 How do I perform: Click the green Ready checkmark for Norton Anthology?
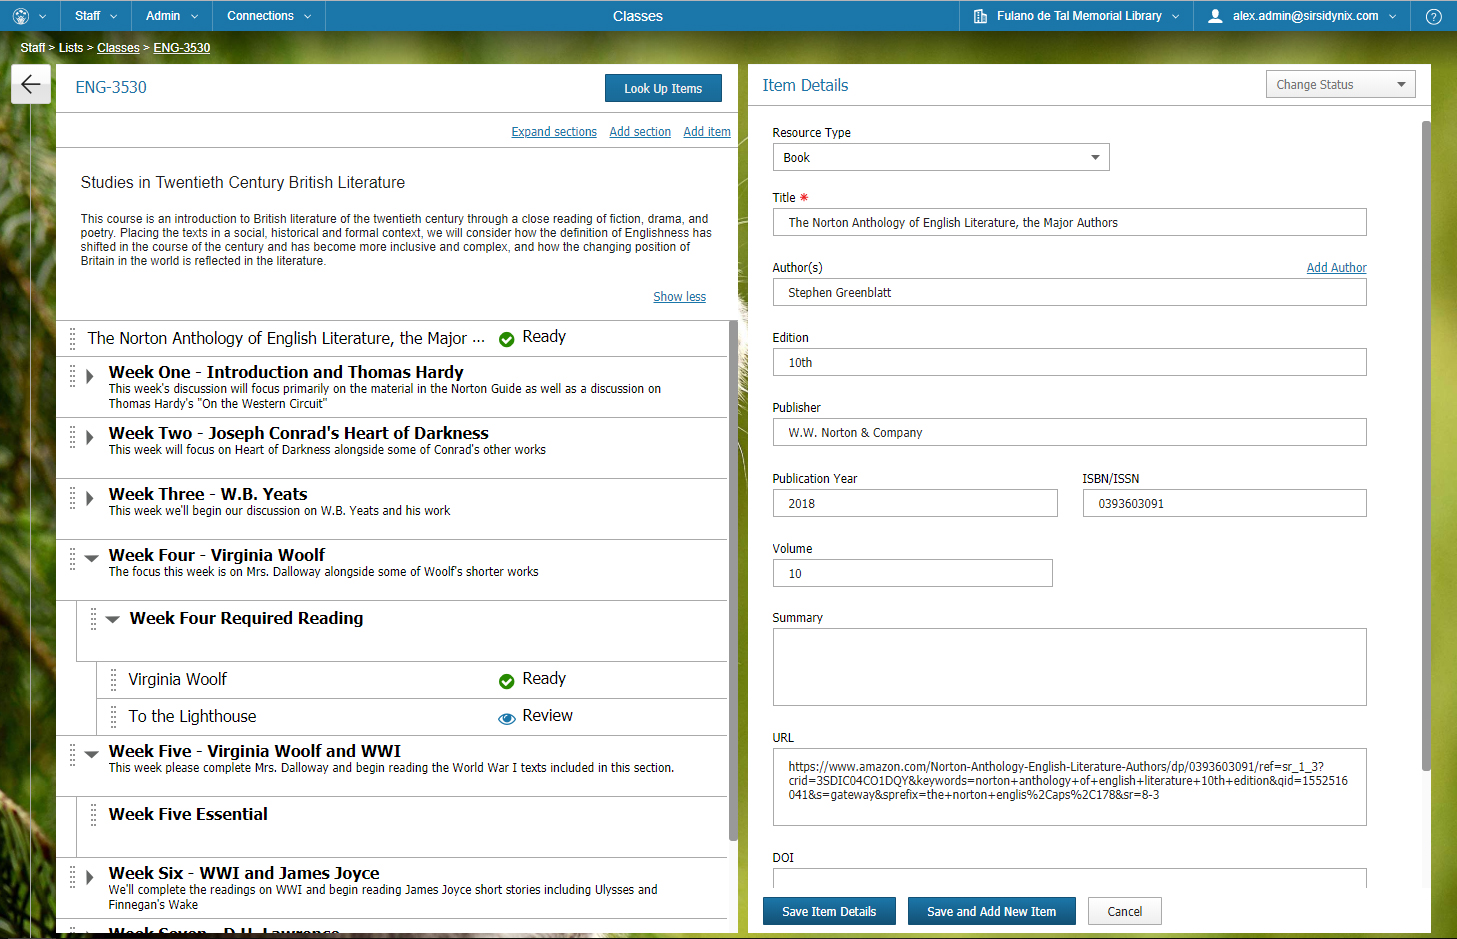507,339
